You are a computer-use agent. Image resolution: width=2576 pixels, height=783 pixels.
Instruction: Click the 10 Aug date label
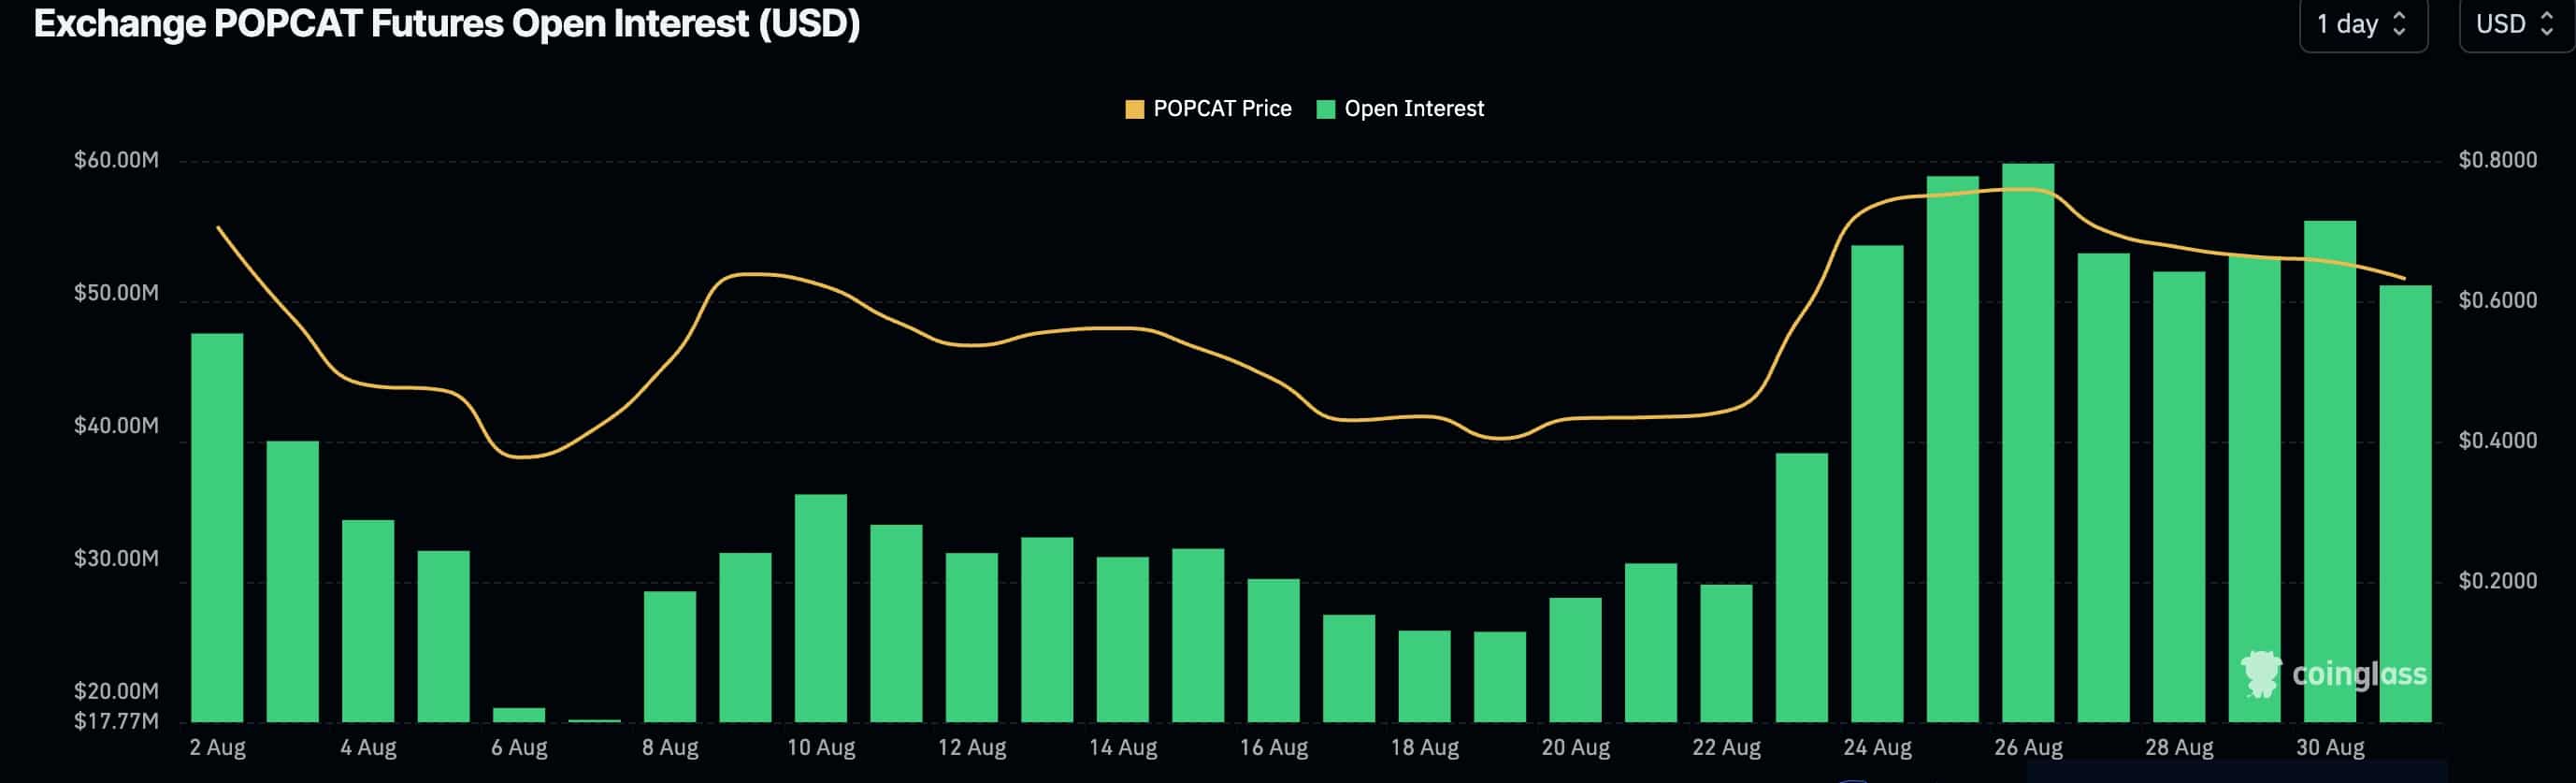click(821, 748)
